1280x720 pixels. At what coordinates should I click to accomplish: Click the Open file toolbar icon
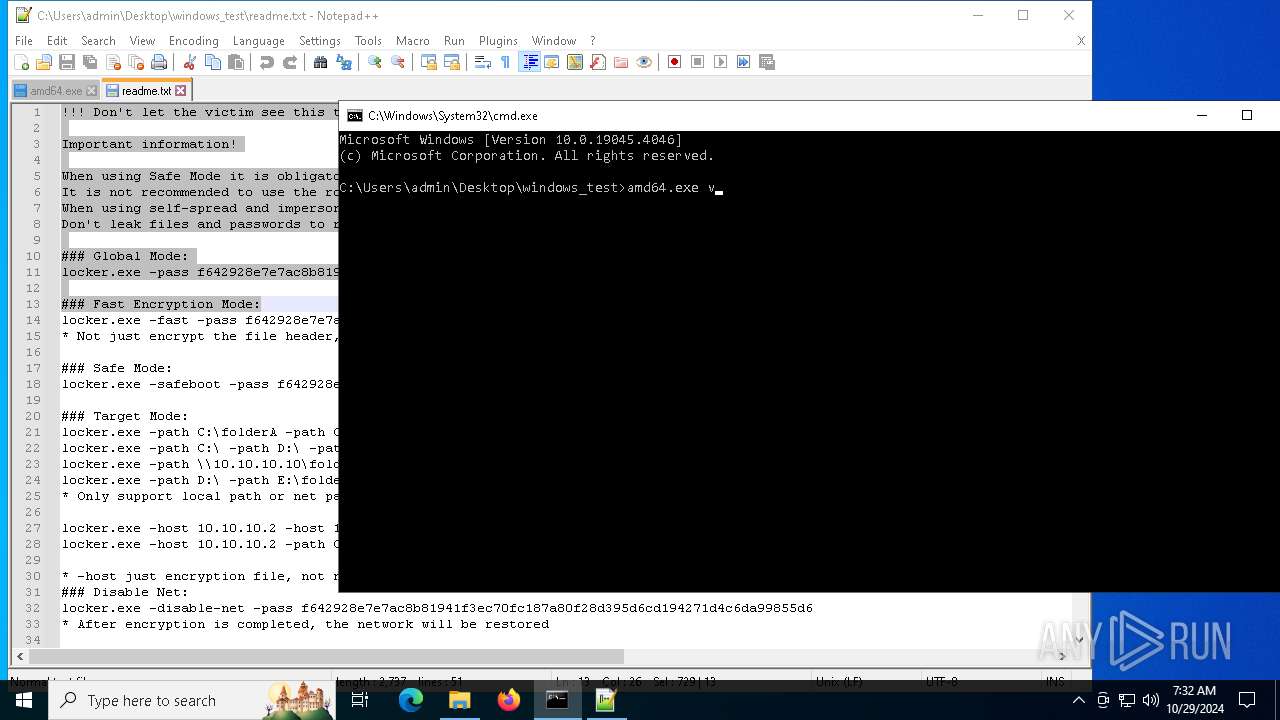point(44,62)
